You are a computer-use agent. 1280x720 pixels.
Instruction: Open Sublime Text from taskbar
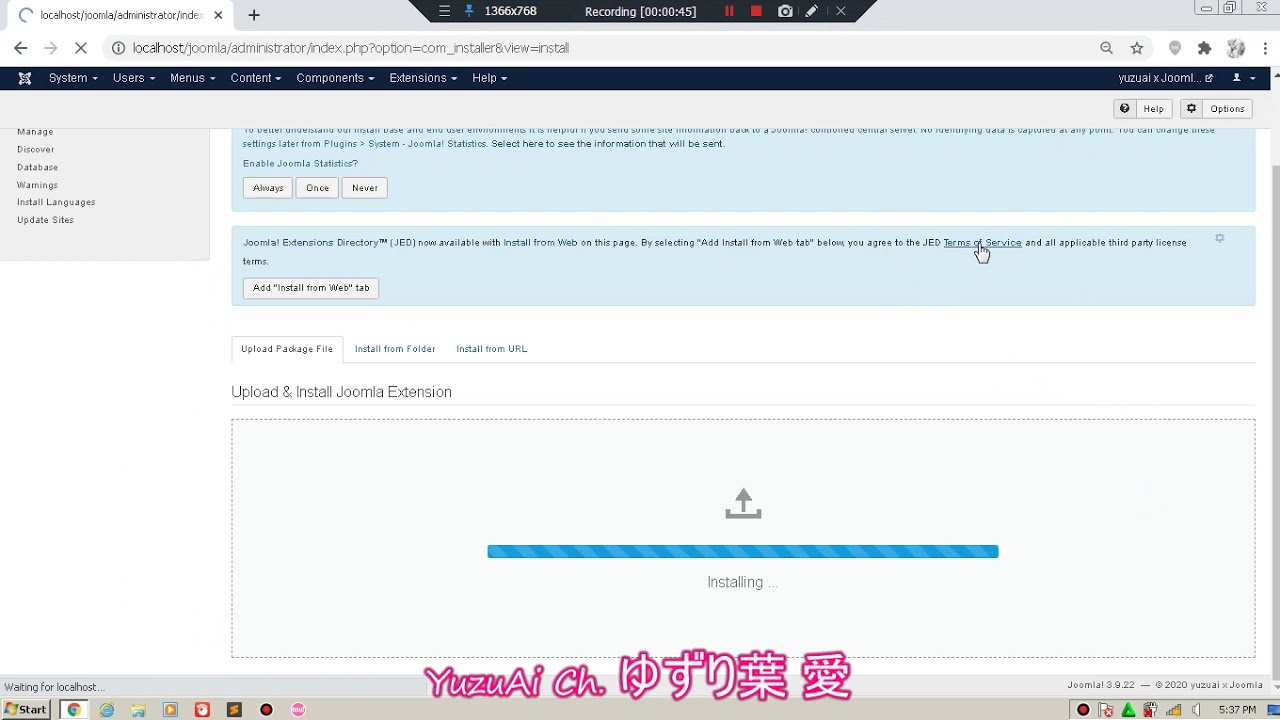[234, 710]
